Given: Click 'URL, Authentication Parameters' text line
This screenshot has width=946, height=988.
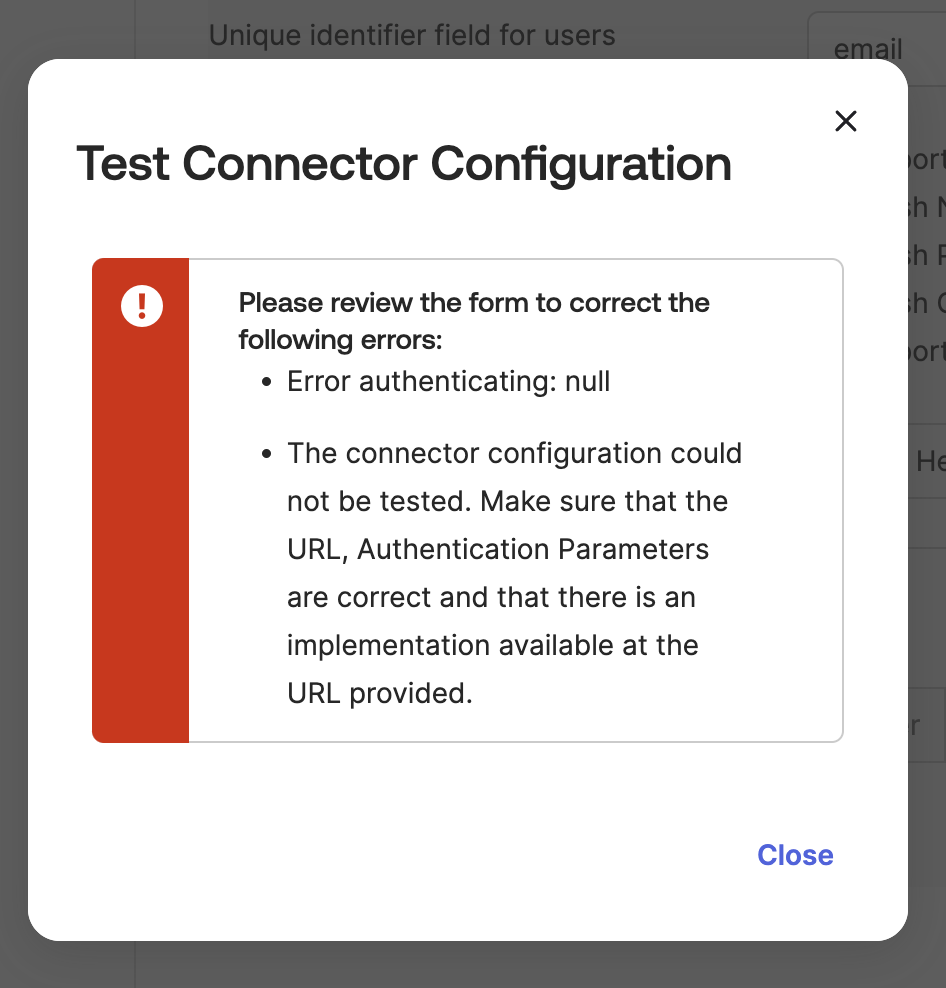Looking at the screenshot, I should click(497, 549).
